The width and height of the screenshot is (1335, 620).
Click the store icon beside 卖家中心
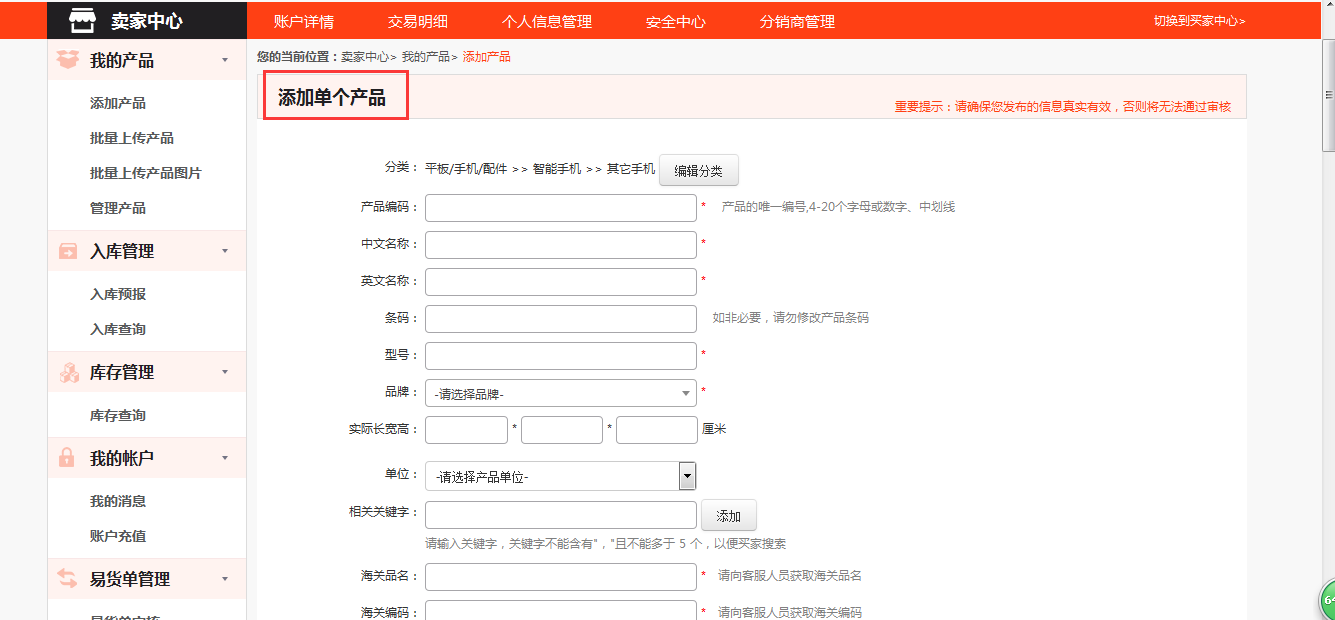pos(83,21)
